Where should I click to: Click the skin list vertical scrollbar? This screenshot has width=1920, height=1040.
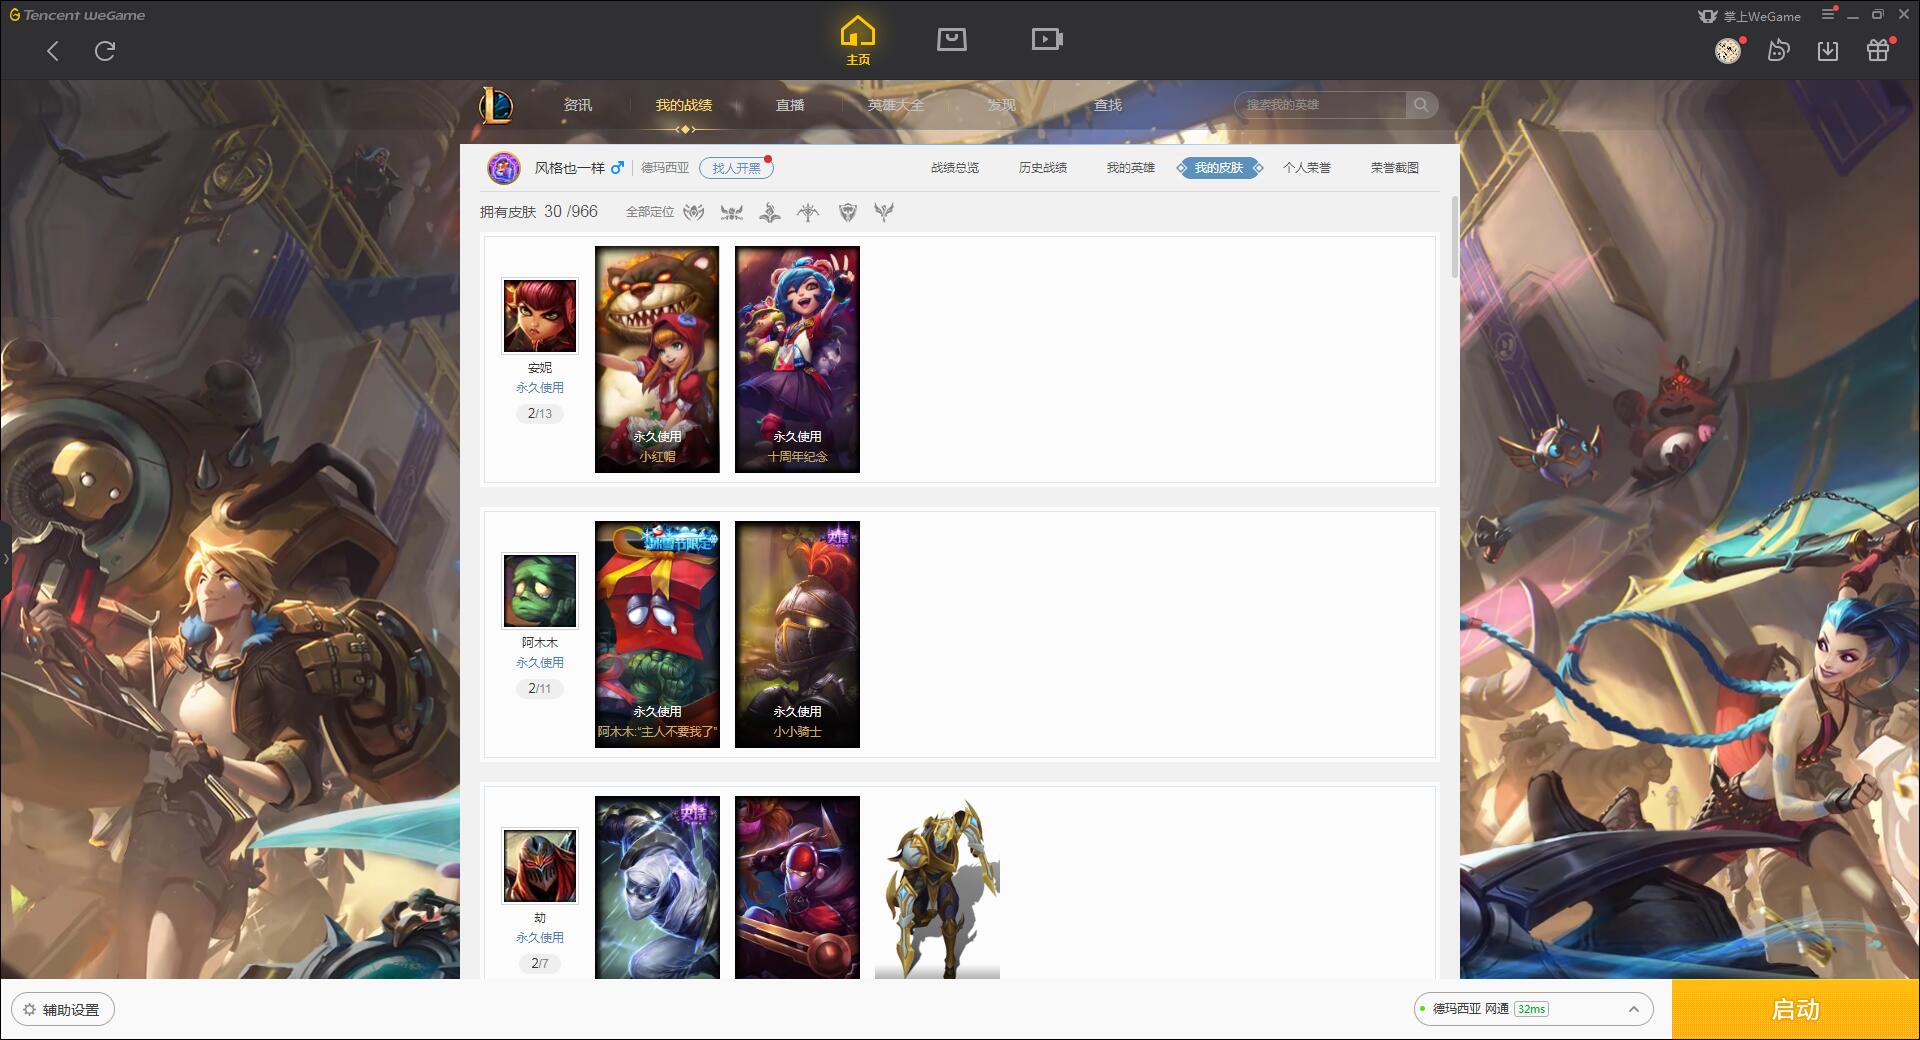1454,237
